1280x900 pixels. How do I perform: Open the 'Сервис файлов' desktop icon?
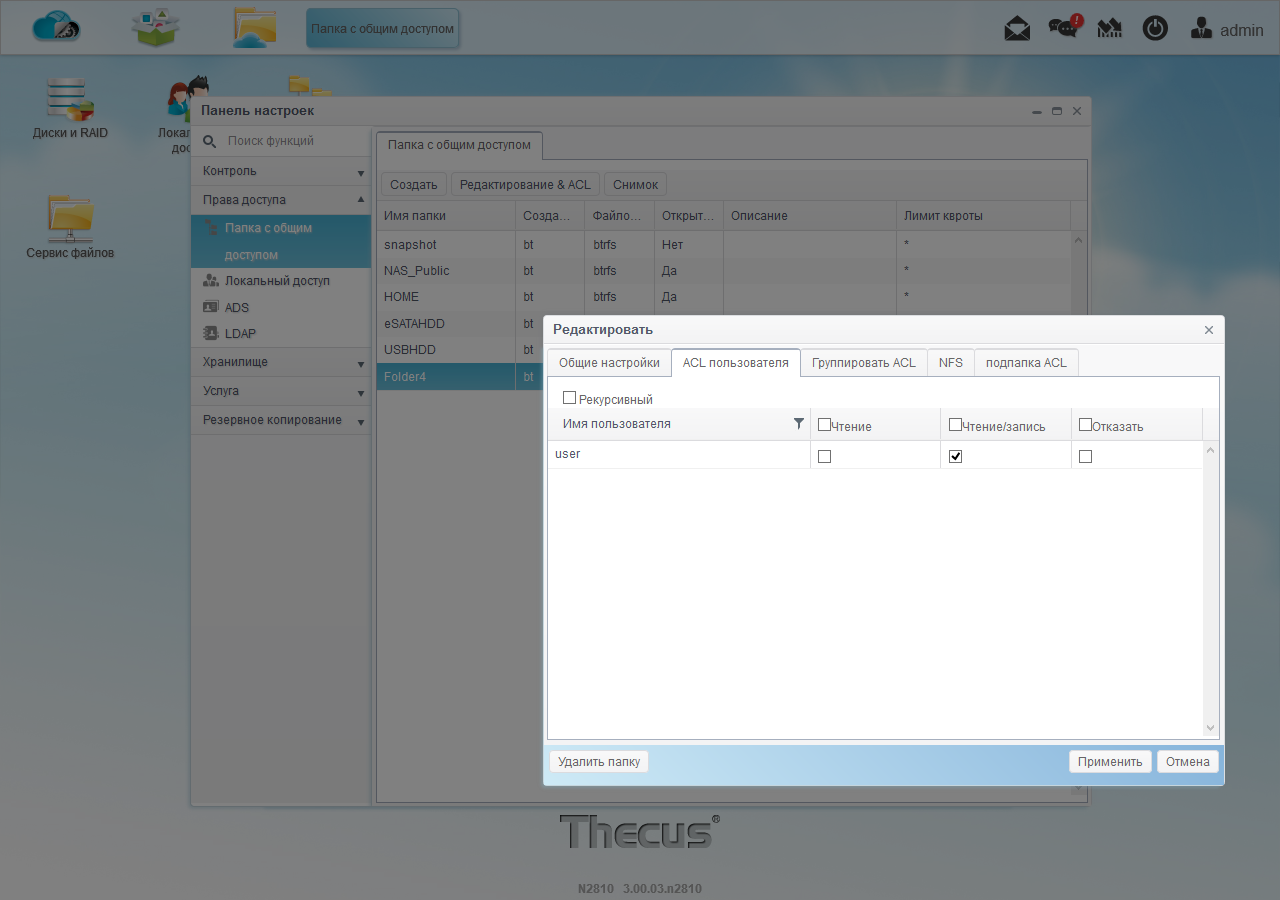(x=70, y=228)
